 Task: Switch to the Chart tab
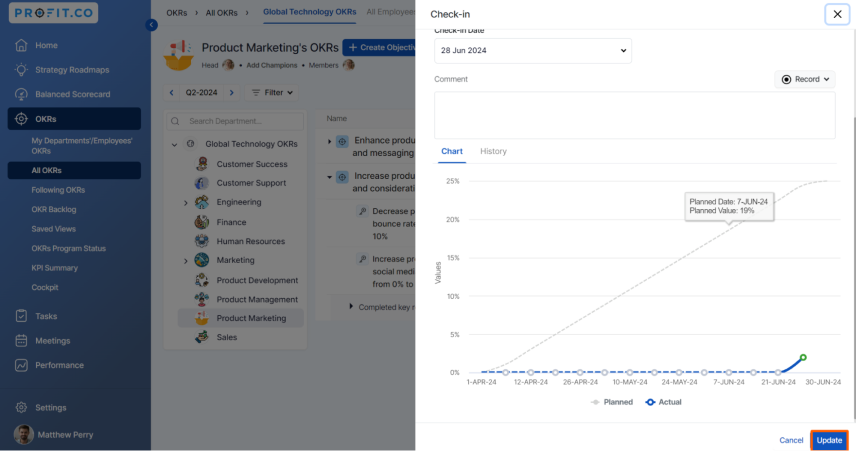point(452,151)
